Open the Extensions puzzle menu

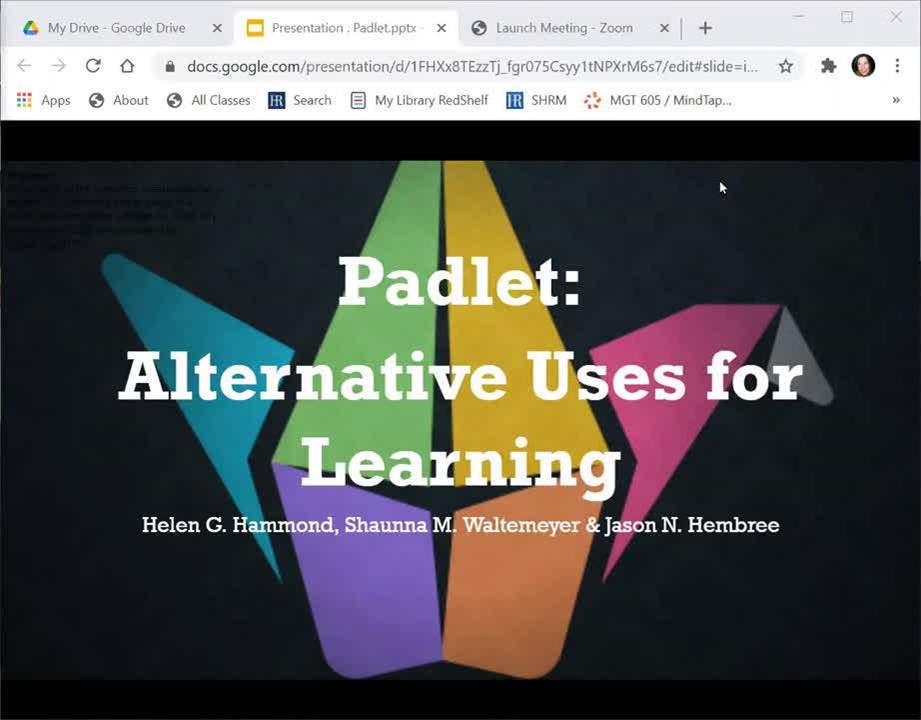coord(828,66)
